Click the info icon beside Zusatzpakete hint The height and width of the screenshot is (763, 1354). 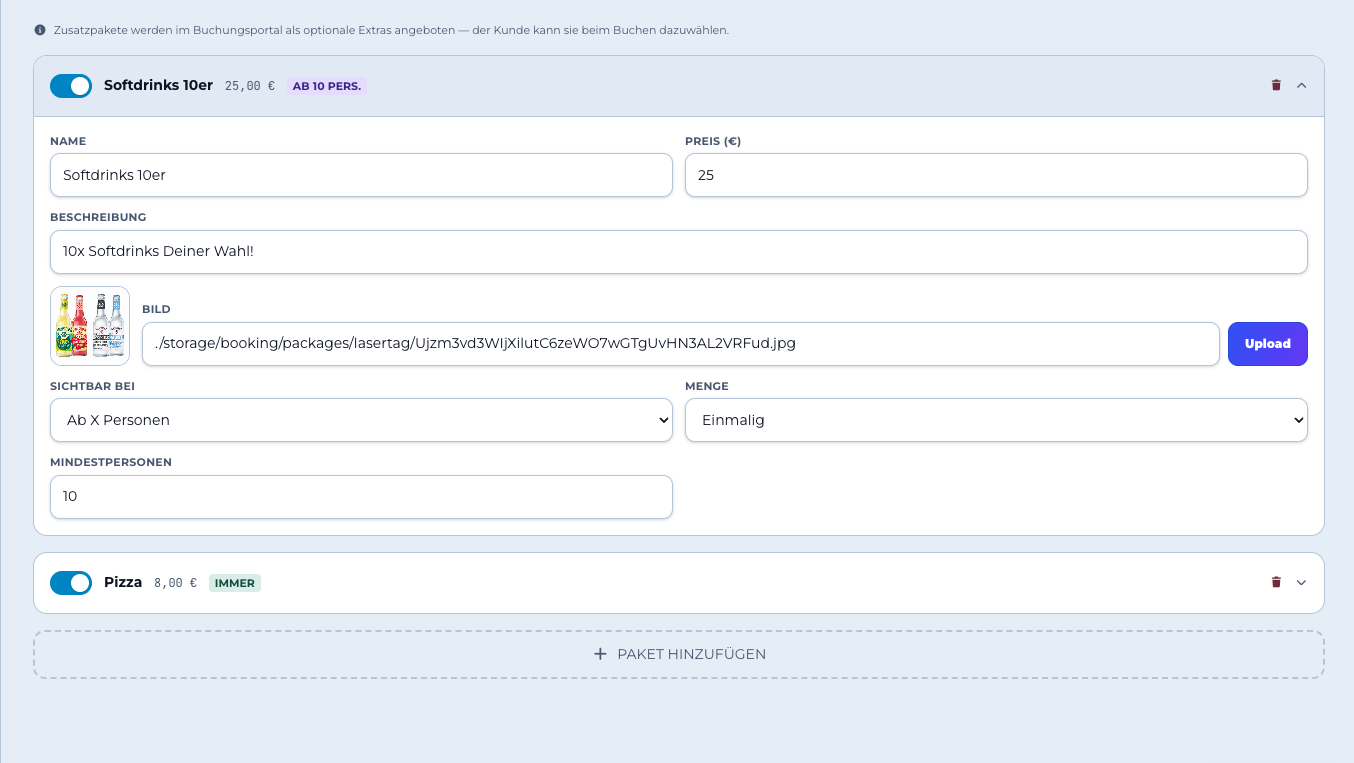coord(40,30)
